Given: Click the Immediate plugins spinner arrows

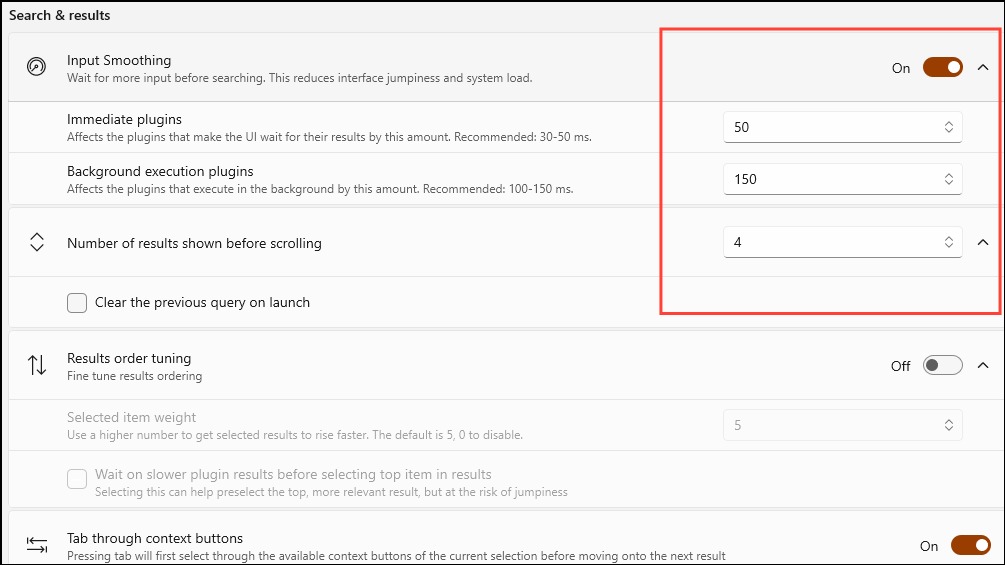Looking at the screenshot, I should [x=949, y=127].
